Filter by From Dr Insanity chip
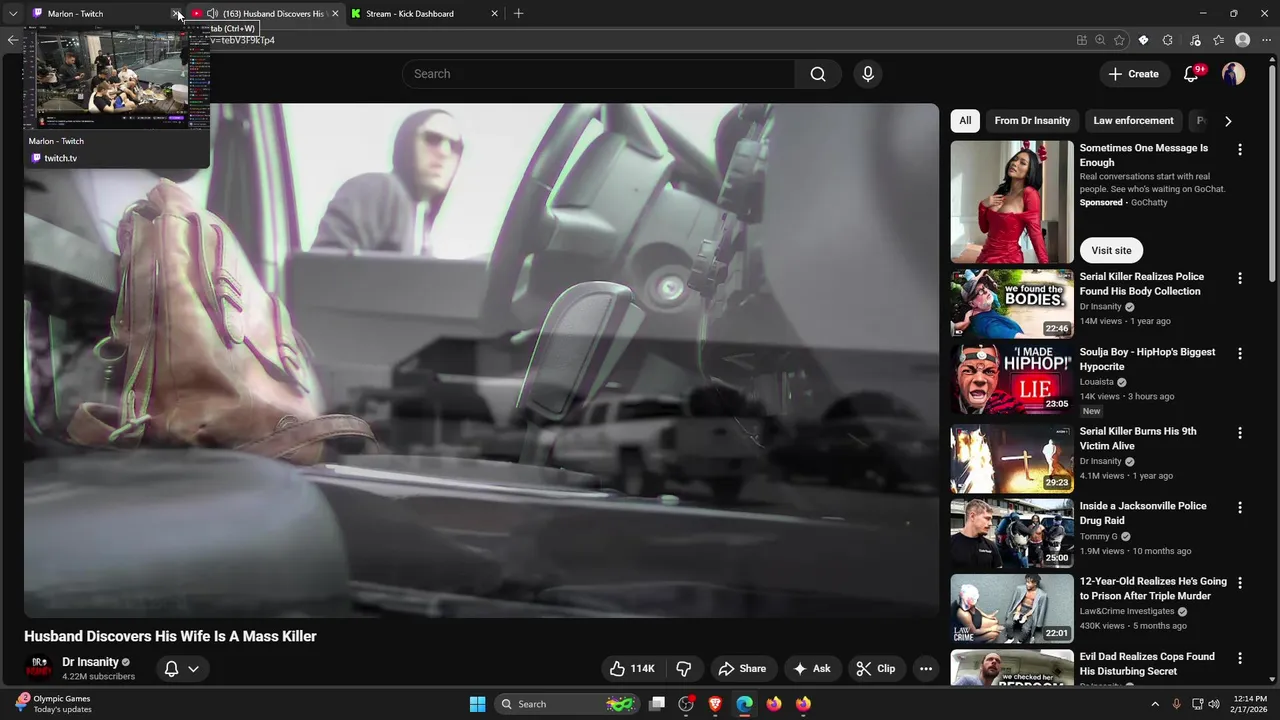Image resolution: width=1280 pixels, height=720 pixels. point(1032,121)
